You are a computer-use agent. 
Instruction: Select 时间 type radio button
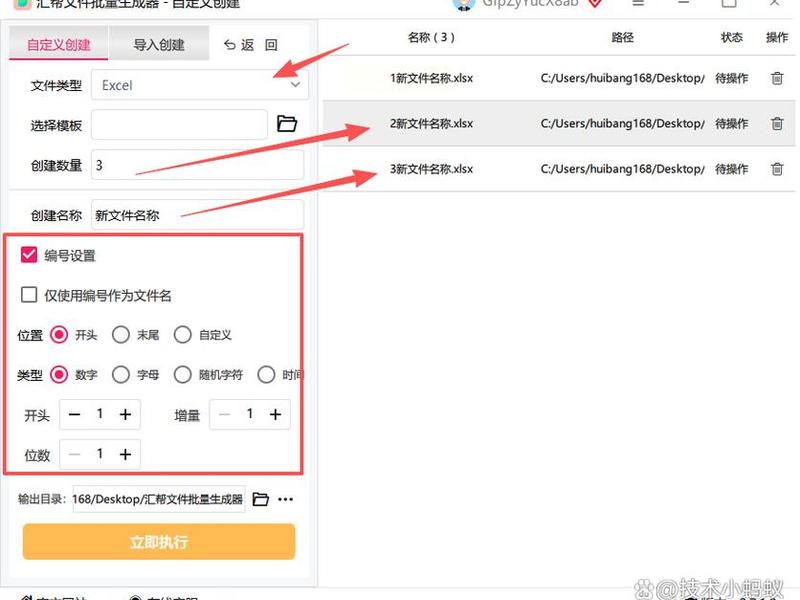point(266,374)
